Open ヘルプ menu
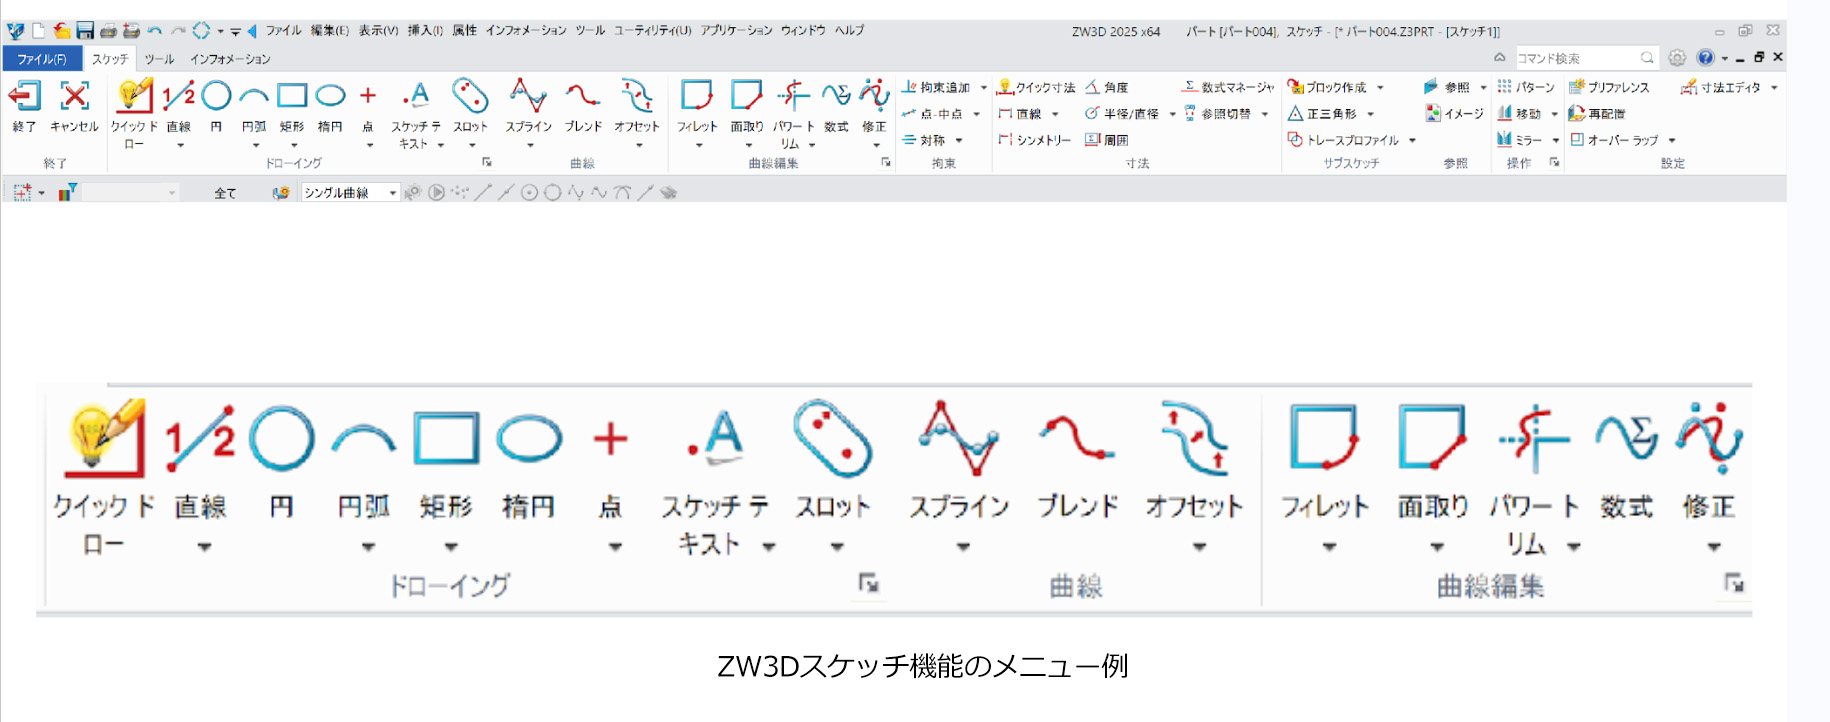The image size is (1830, 722). [x=849, y=31]
